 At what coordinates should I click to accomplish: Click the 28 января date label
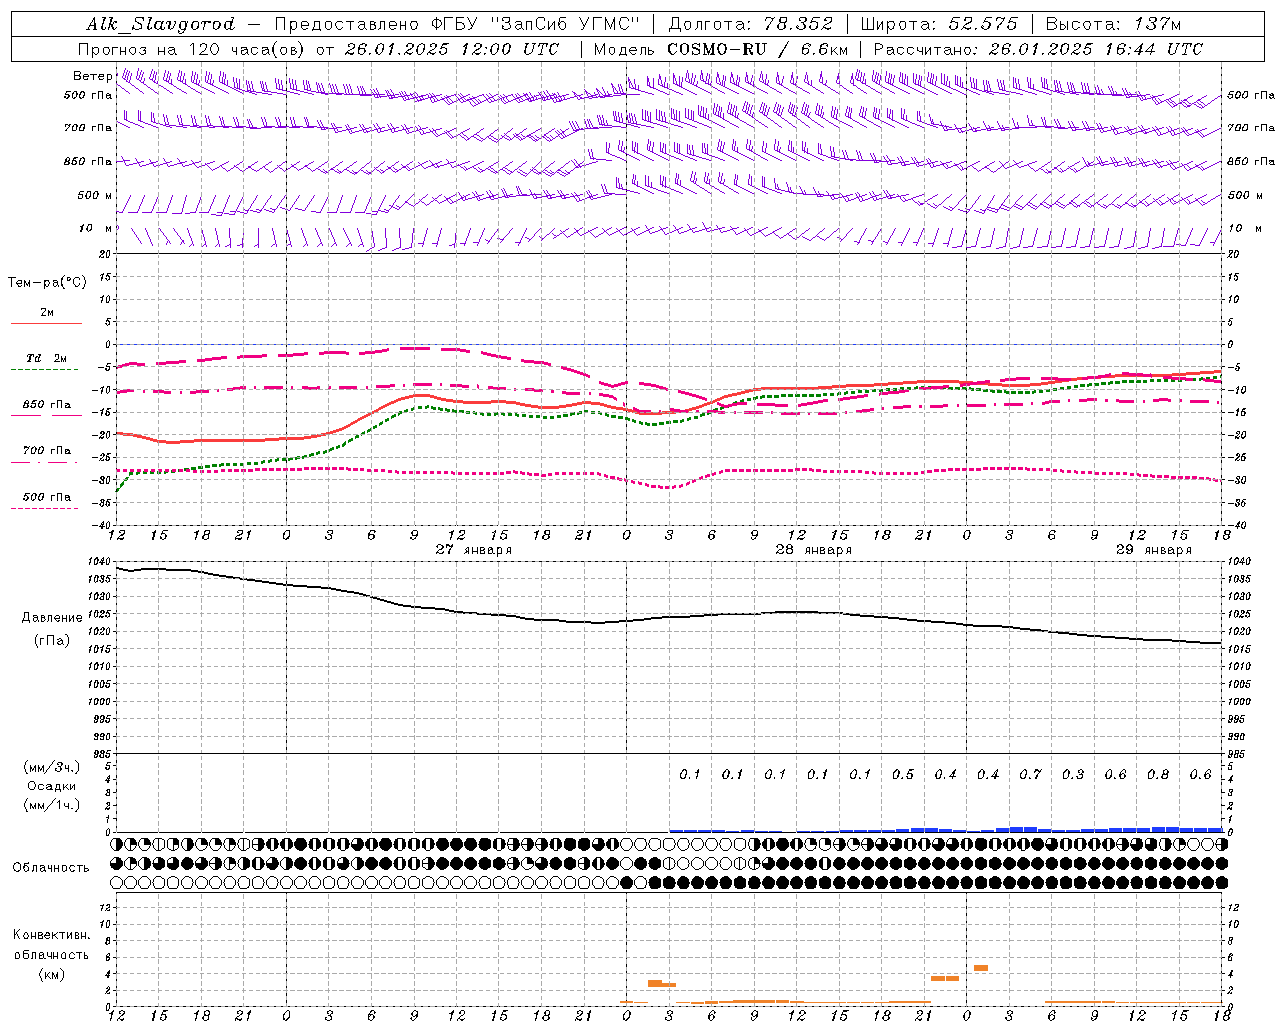pyautogui.click(x=814, y=550)
